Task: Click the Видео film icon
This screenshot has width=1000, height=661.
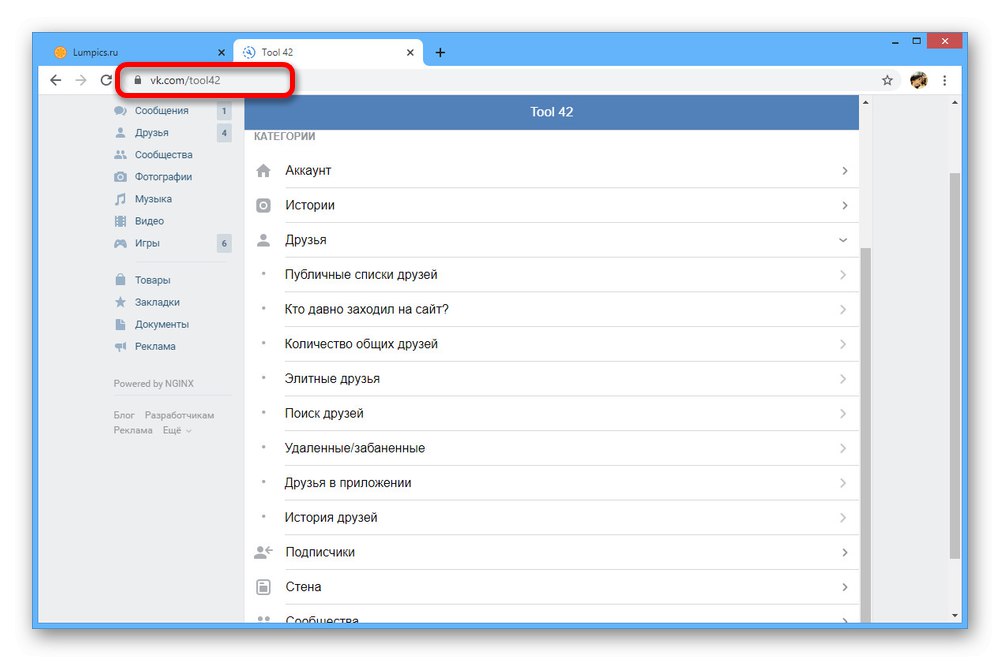Action: pos(120,221)
